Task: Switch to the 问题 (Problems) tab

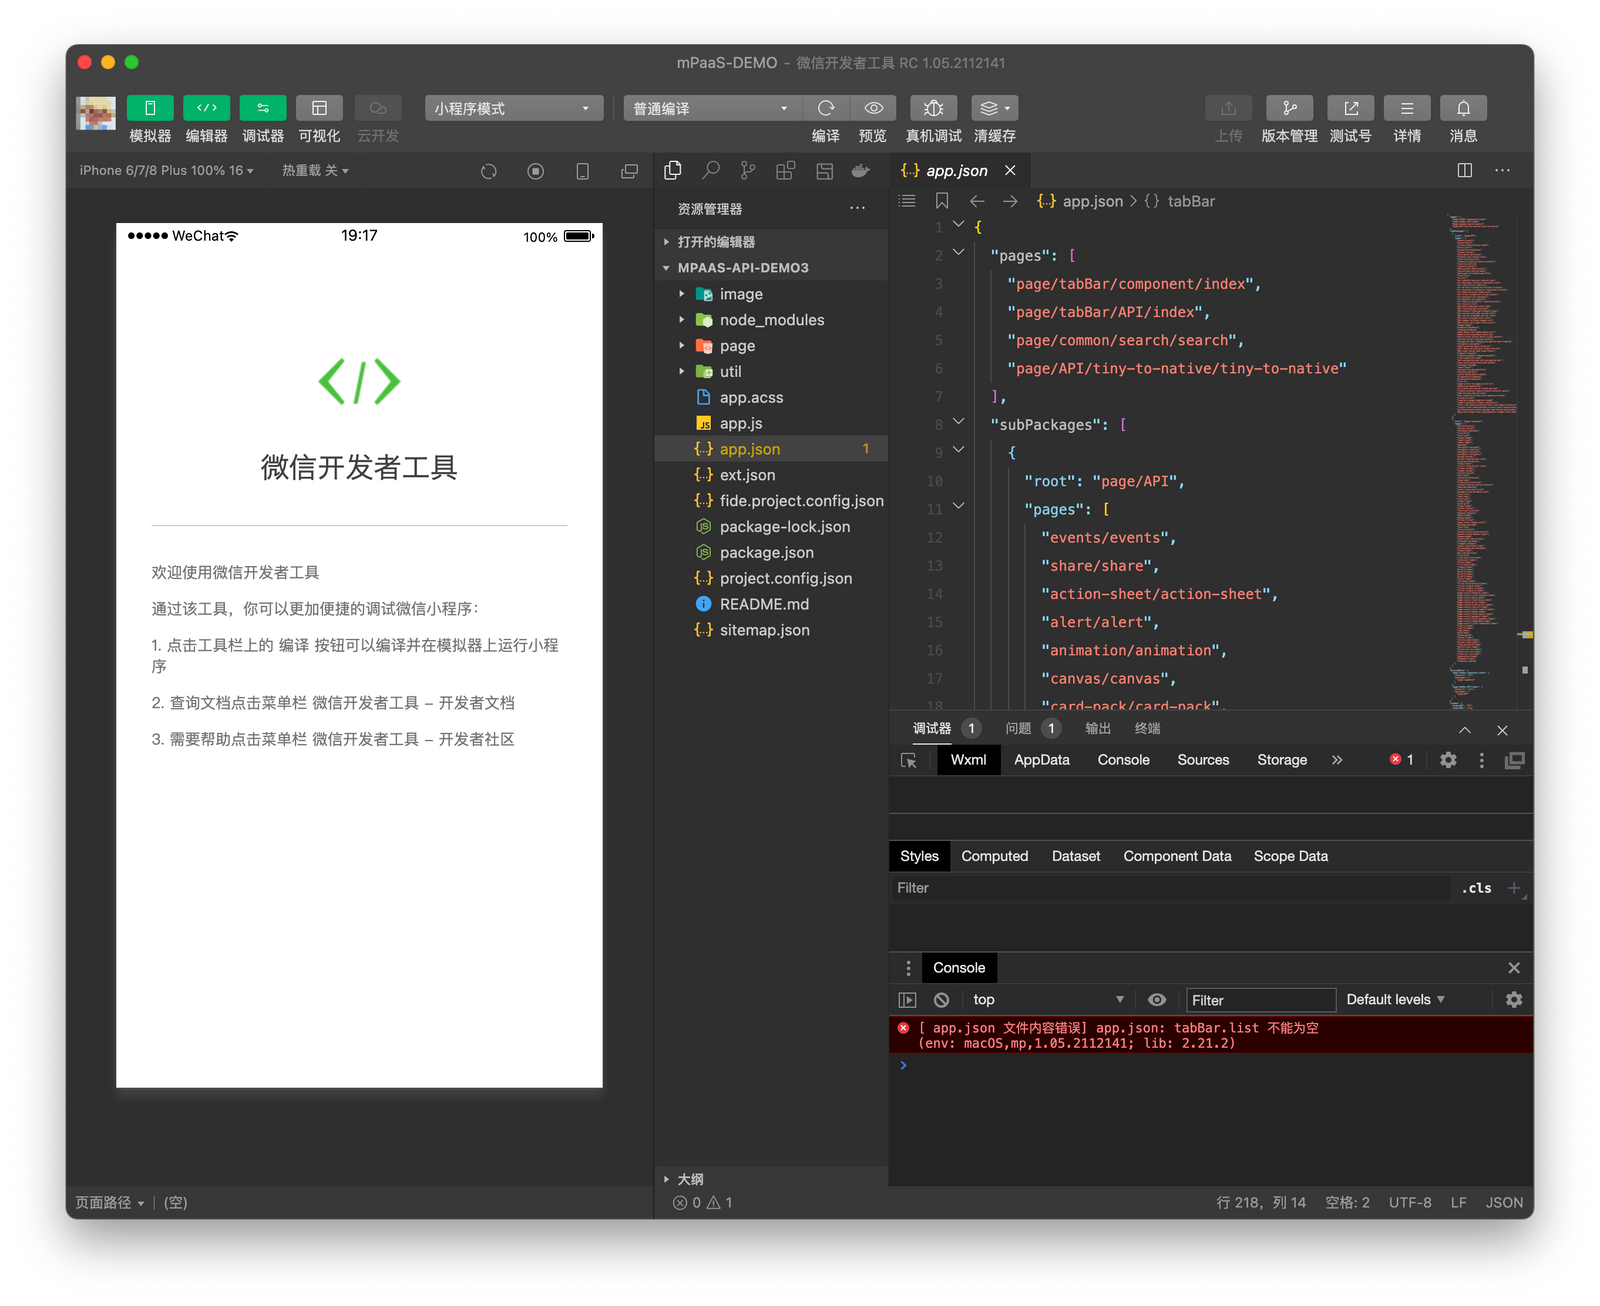Action: pos(1018,728)
